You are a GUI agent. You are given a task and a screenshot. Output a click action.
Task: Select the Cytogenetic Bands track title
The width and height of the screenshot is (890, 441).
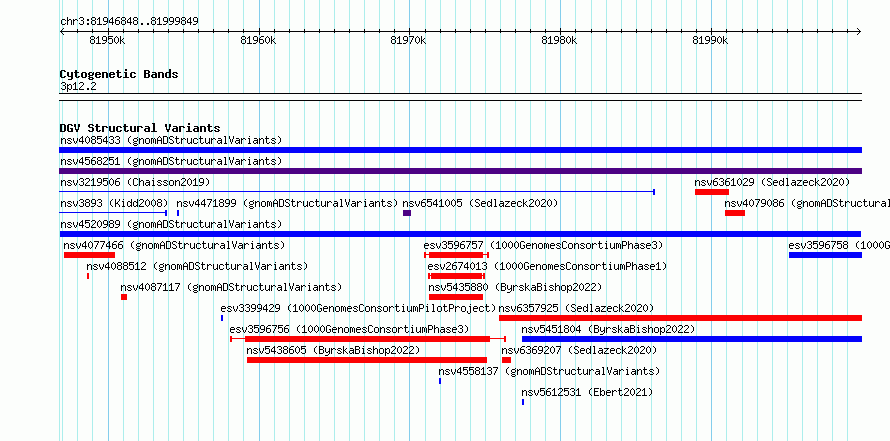[x=119, y=74]
